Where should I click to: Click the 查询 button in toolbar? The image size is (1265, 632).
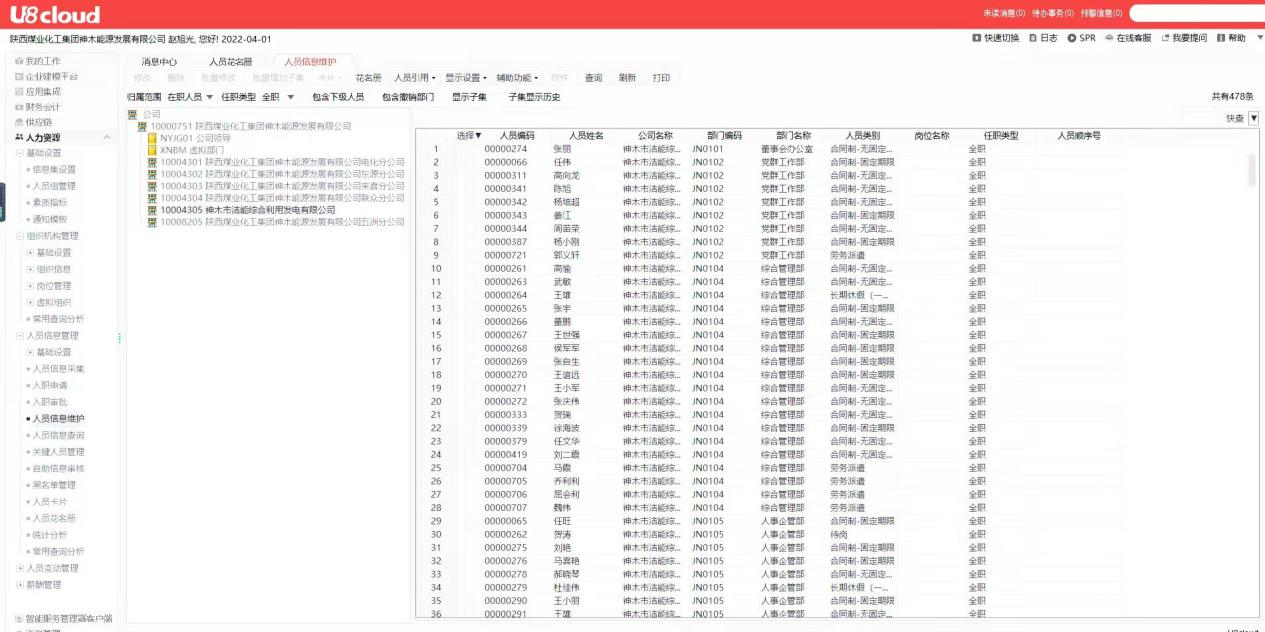(x=593, y=78)
